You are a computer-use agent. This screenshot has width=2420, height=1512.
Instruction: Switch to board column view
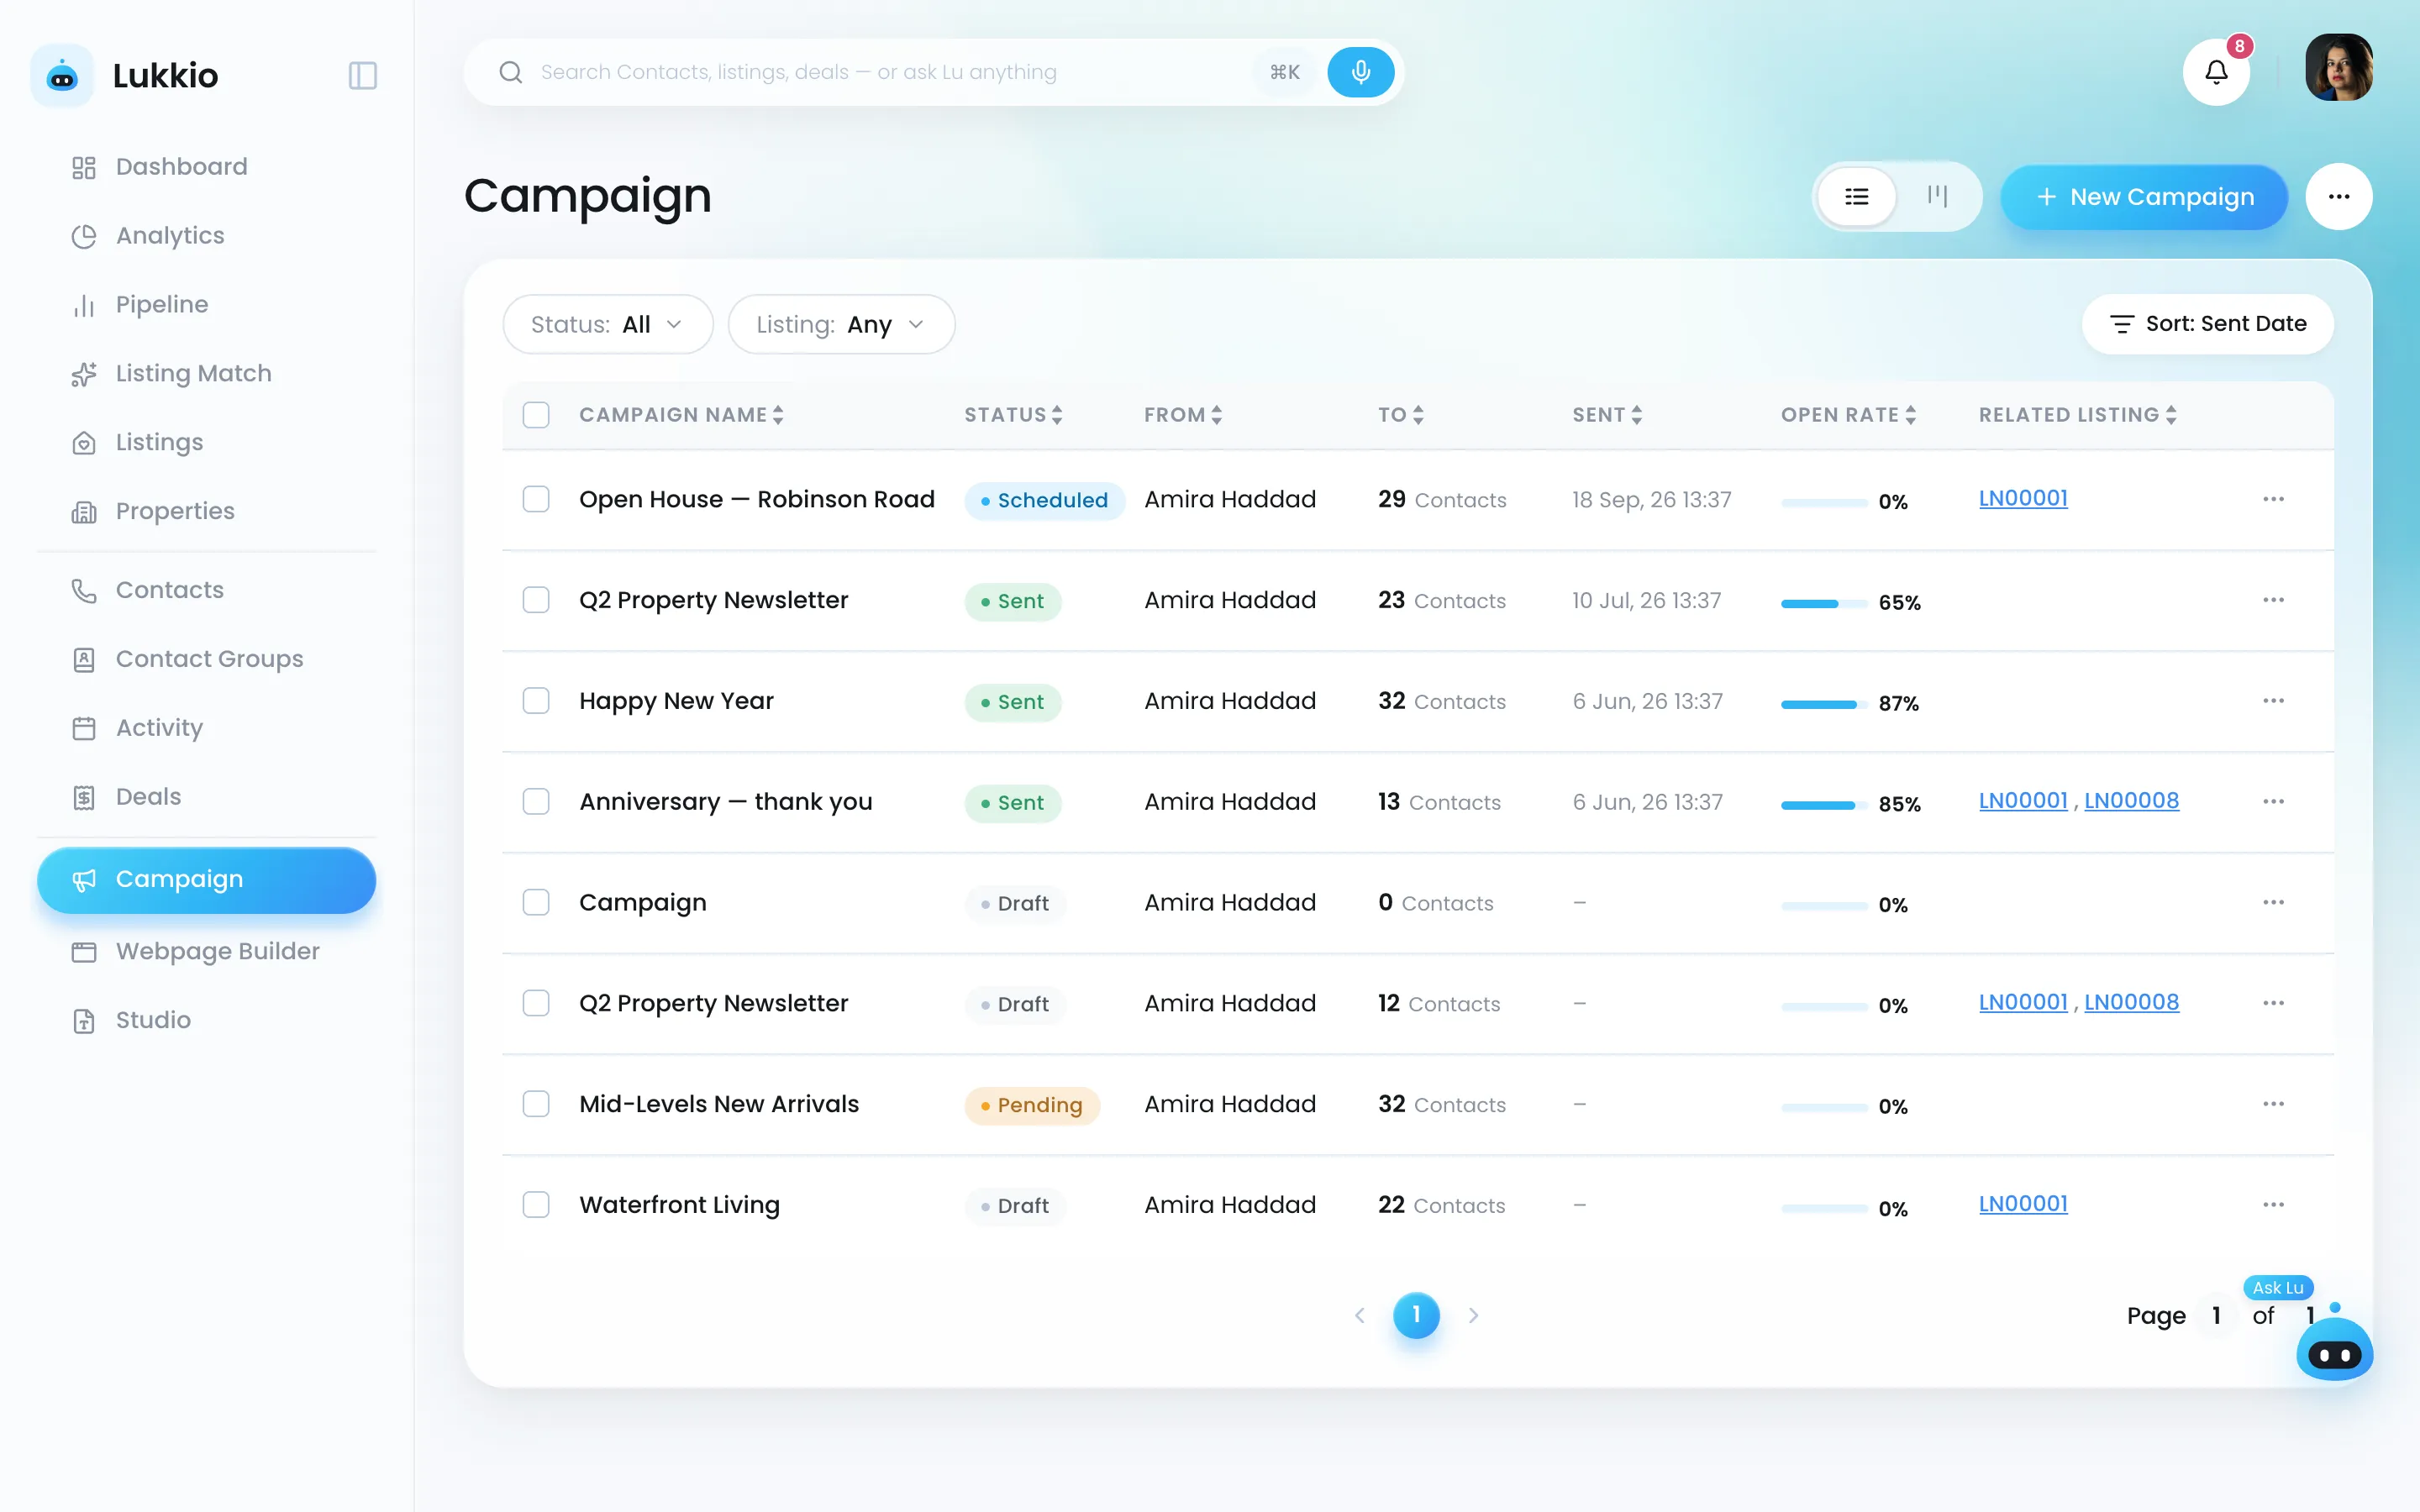click(1937, 196)
